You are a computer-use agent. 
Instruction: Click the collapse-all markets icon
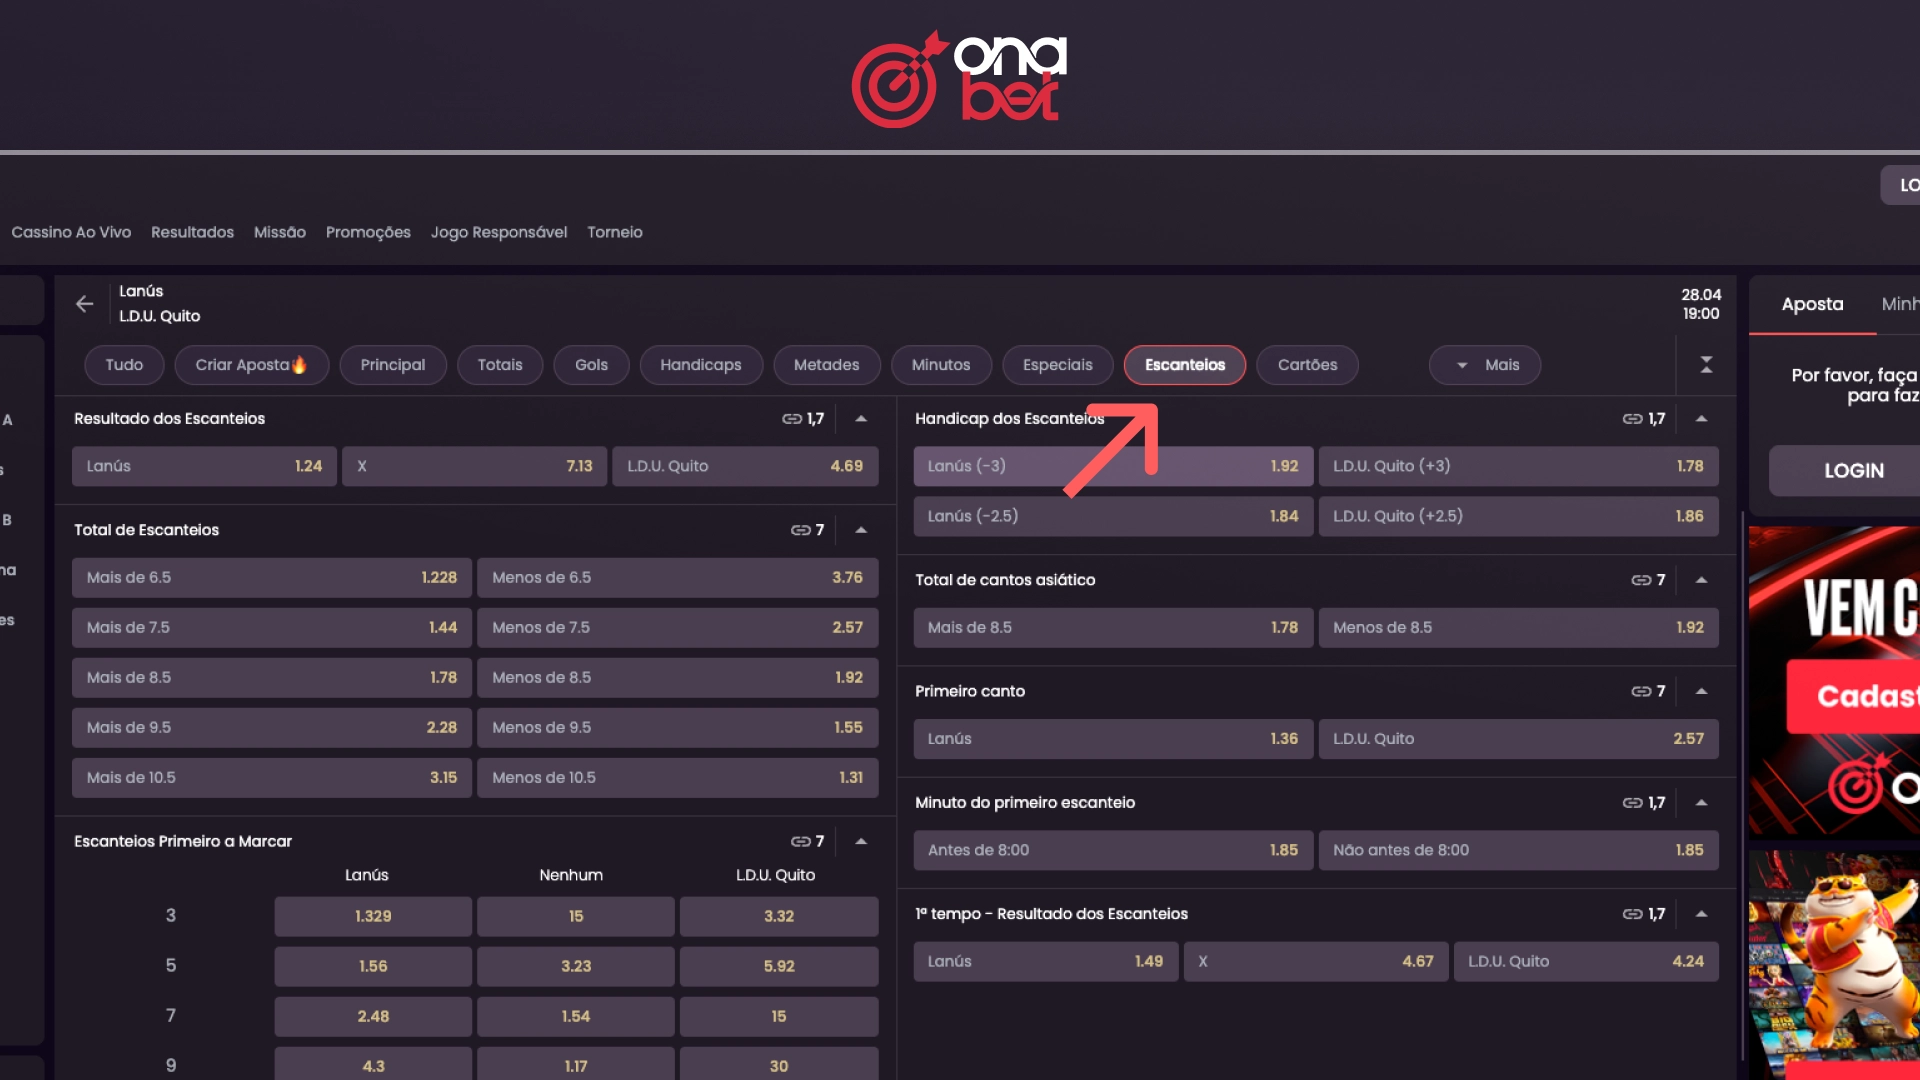pos(1706,365)
